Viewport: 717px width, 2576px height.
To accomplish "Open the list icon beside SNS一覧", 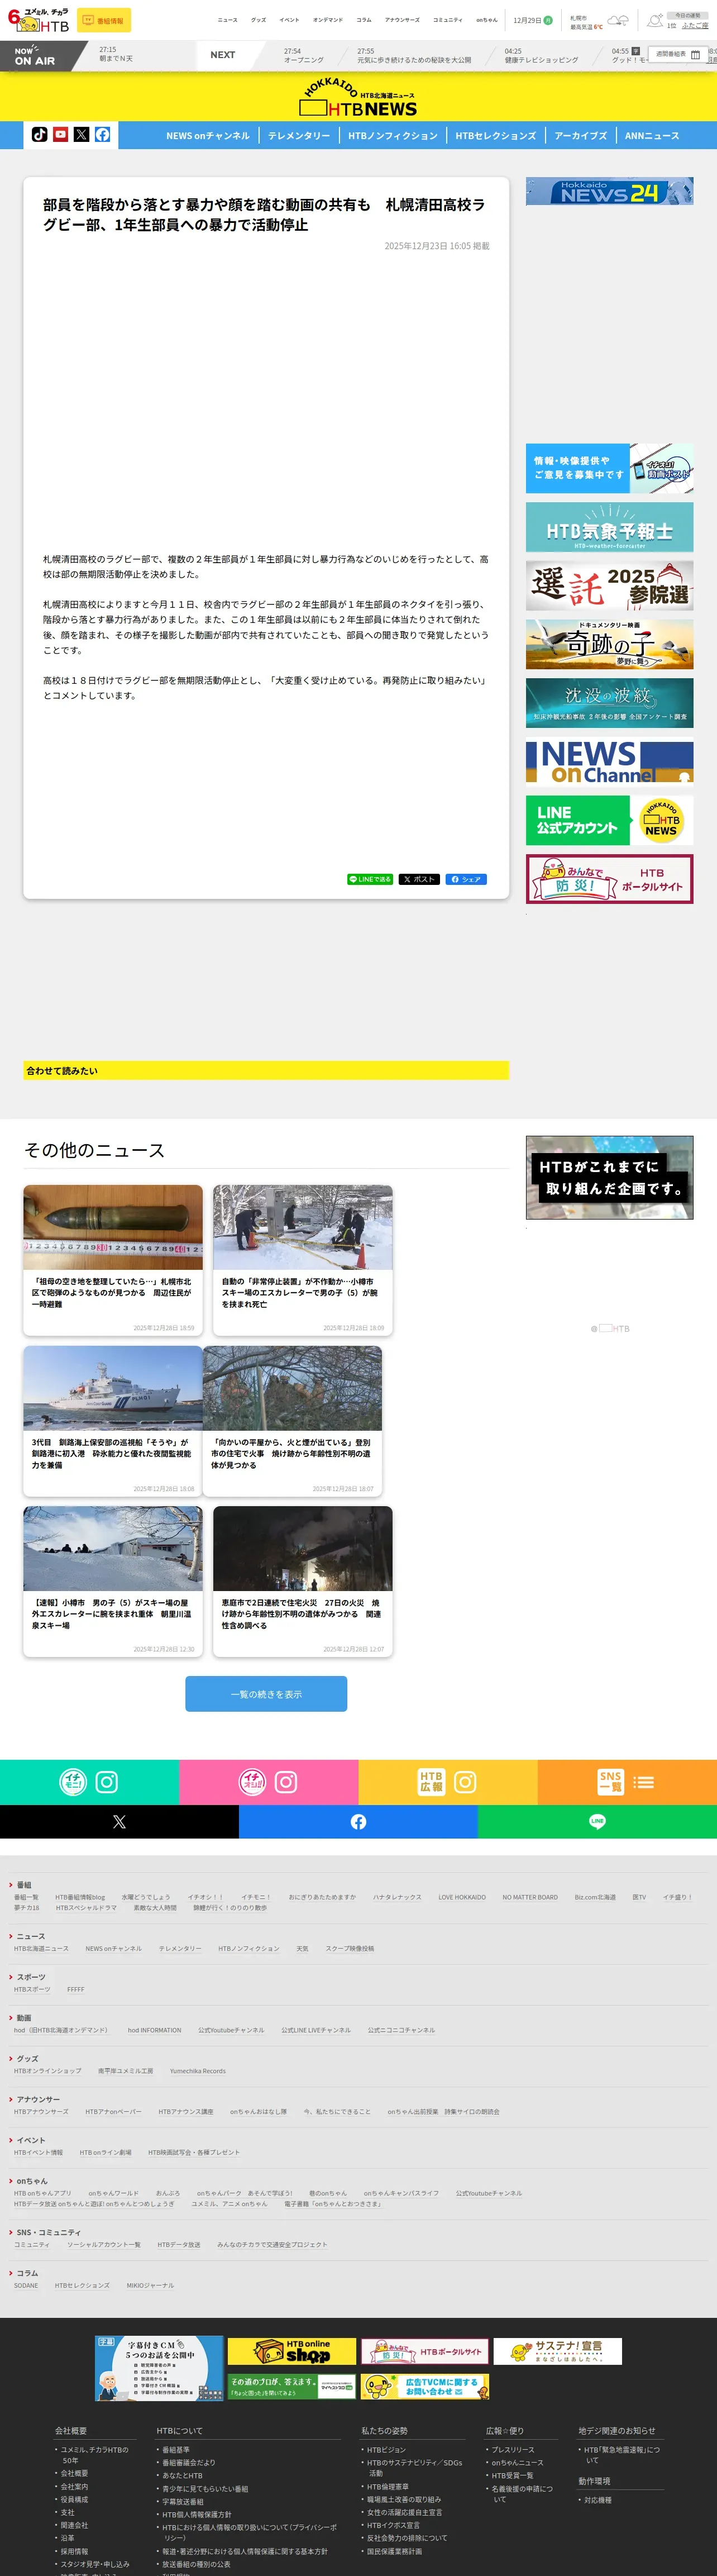I will tap(644, 1782).
